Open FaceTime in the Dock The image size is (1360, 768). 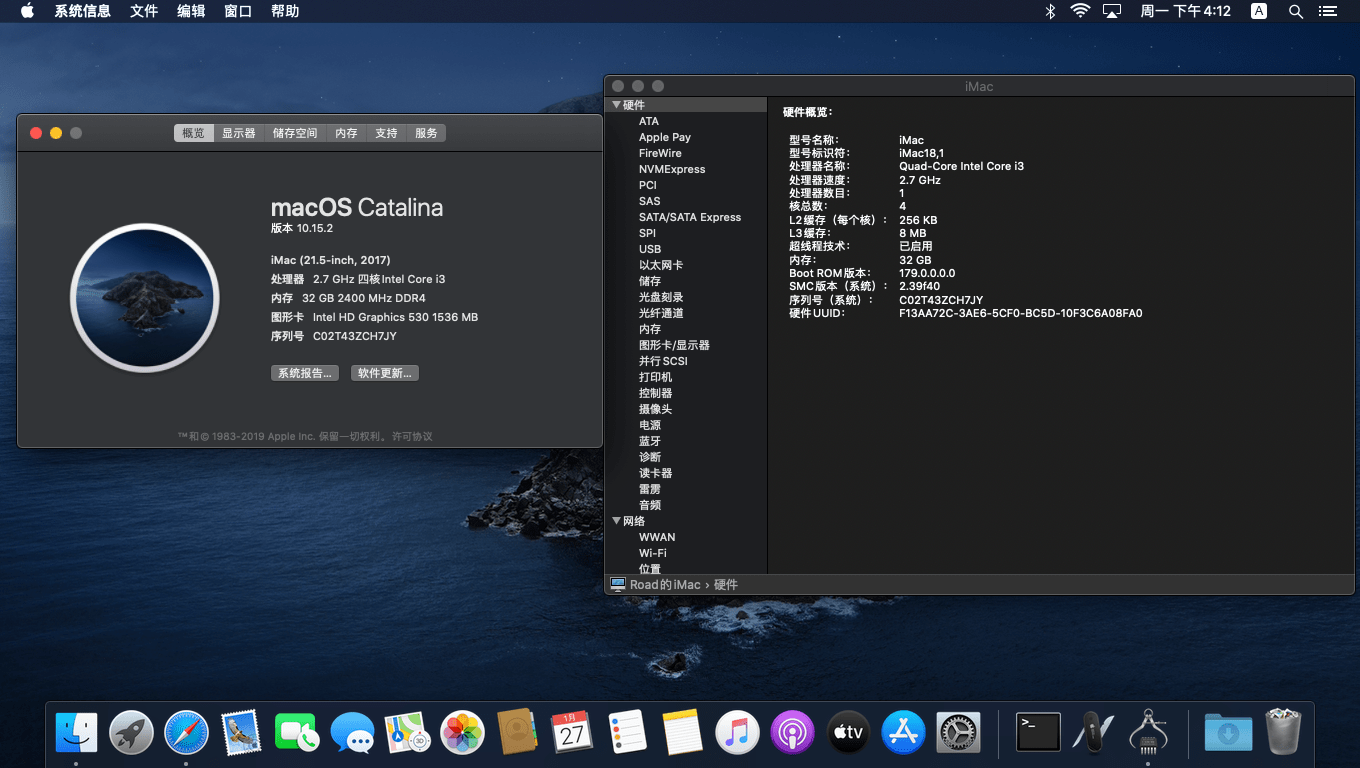(296, 733)
